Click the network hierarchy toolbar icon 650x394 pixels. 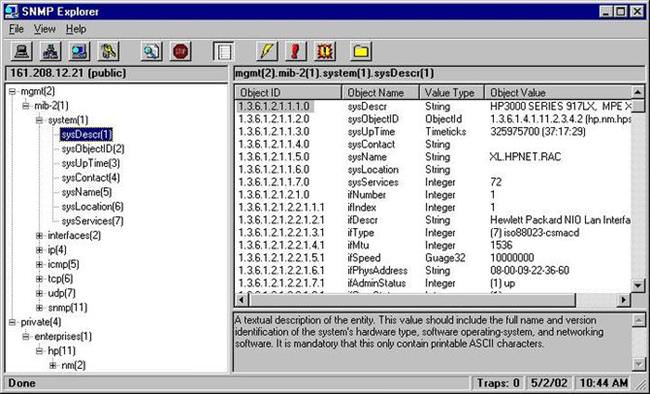point(50,51)
